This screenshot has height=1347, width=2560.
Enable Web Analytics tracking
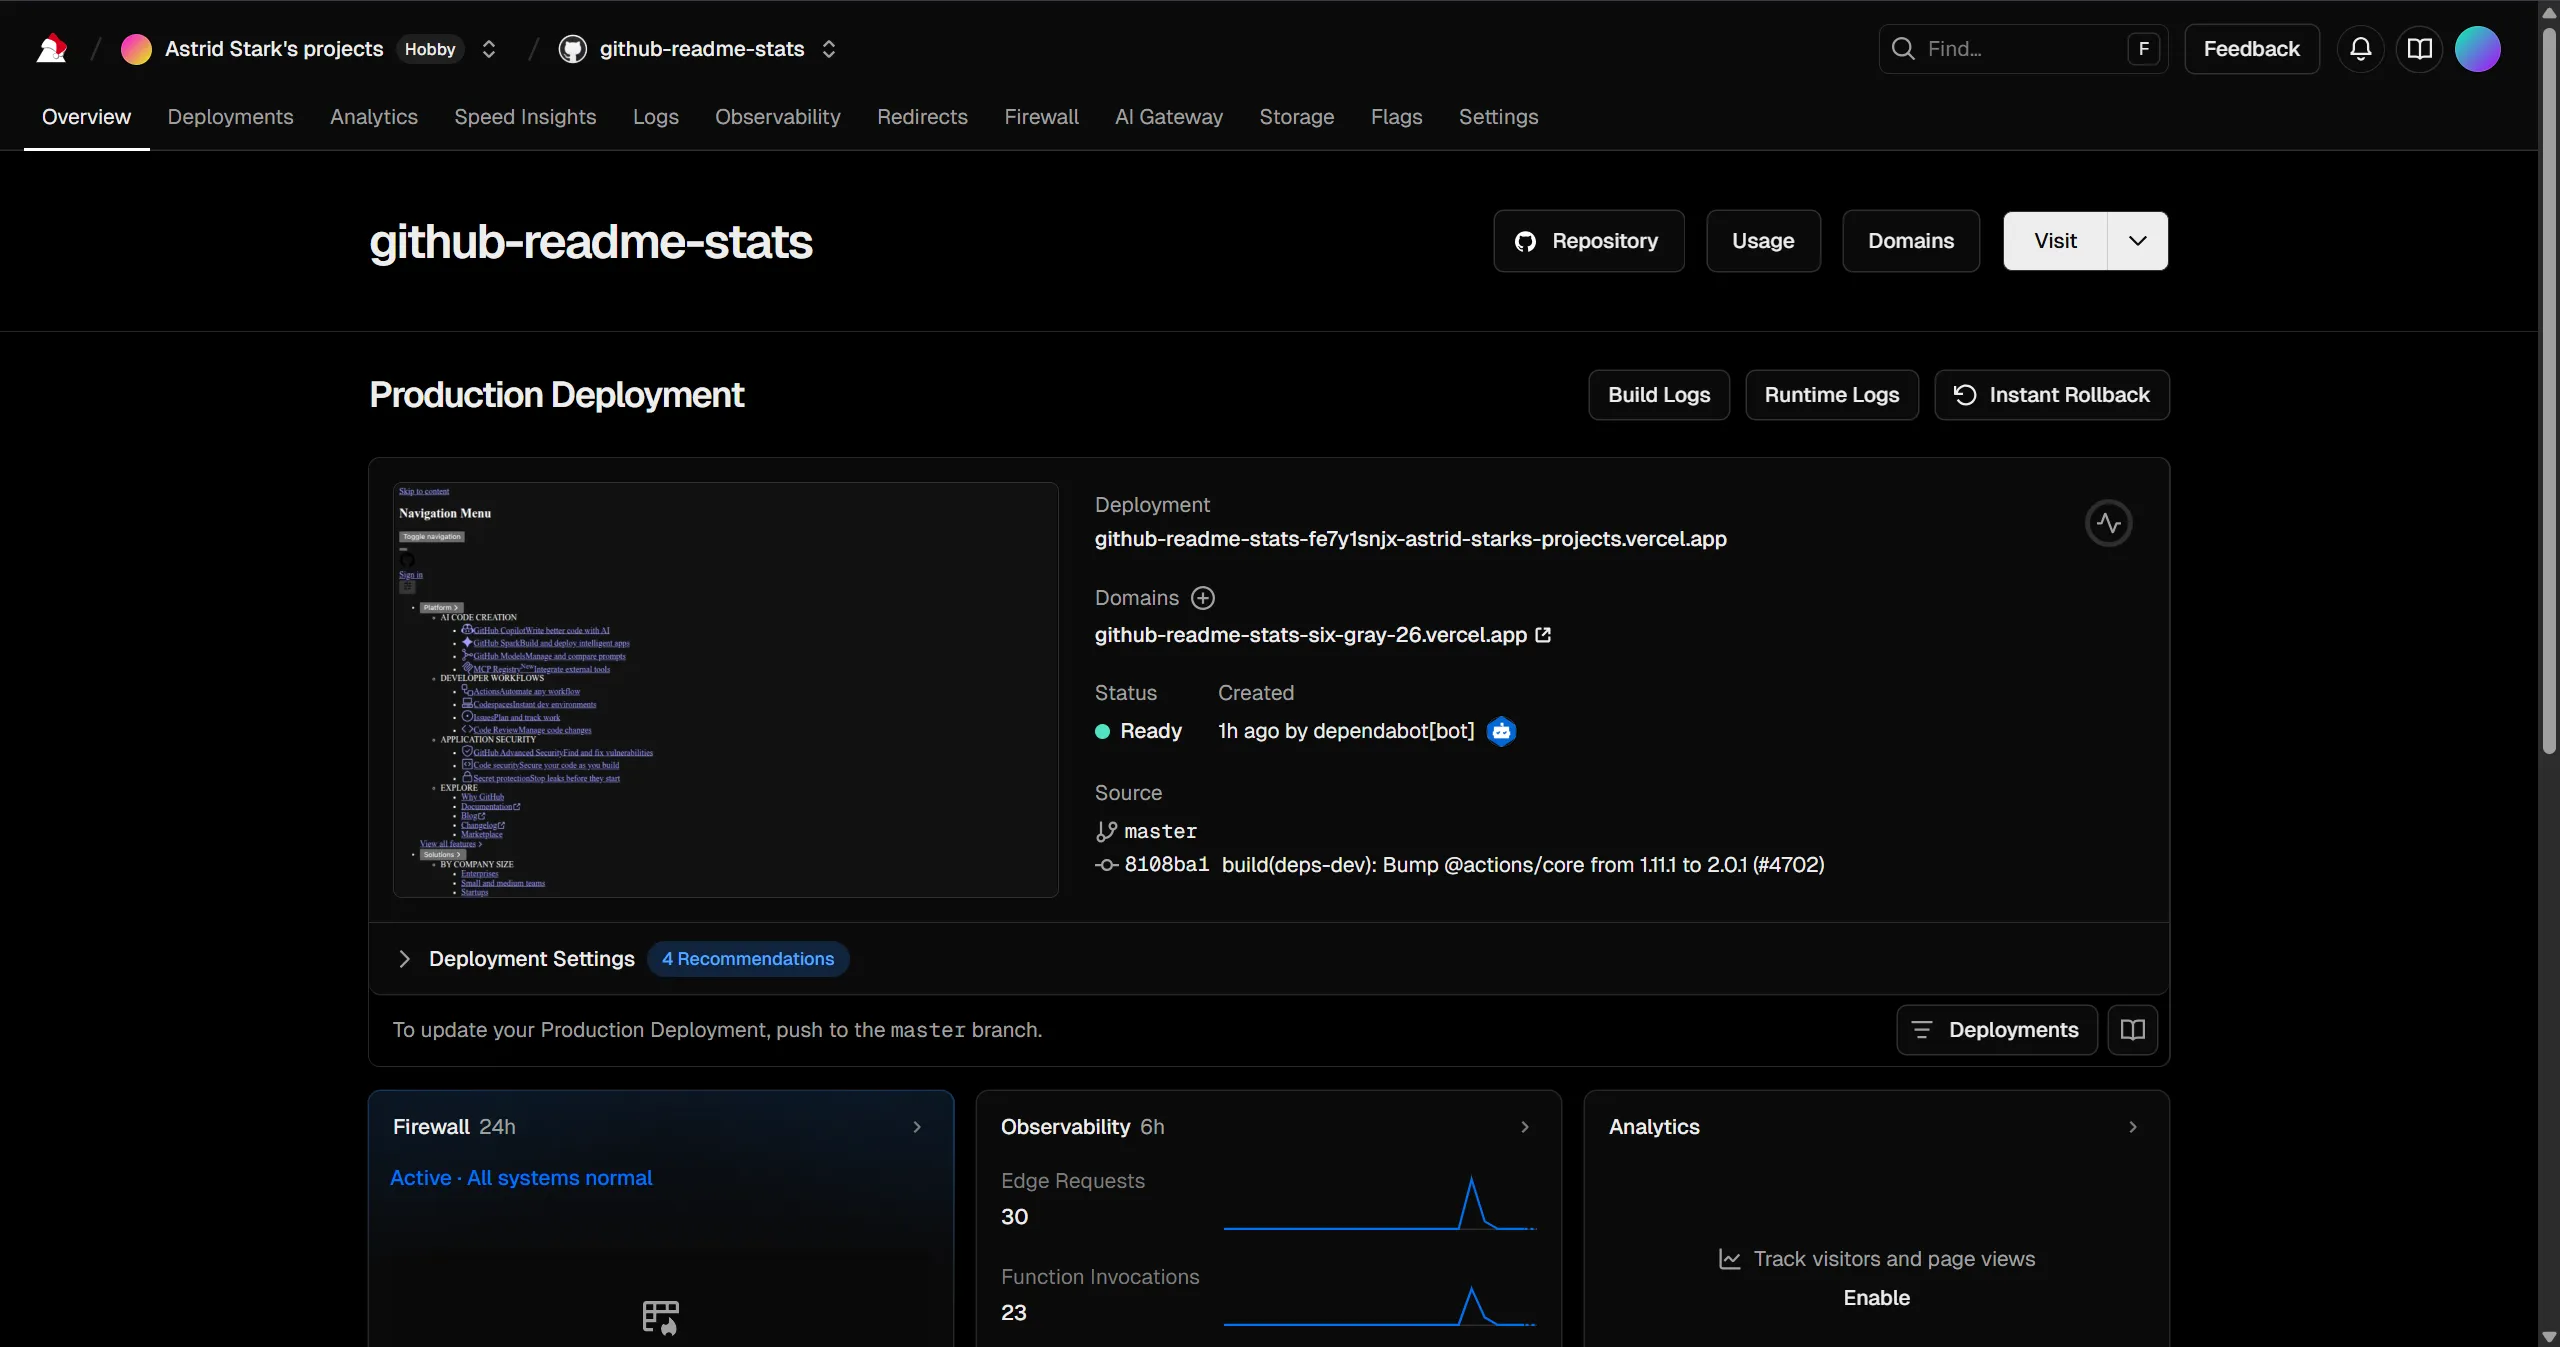(1875, 1298)
